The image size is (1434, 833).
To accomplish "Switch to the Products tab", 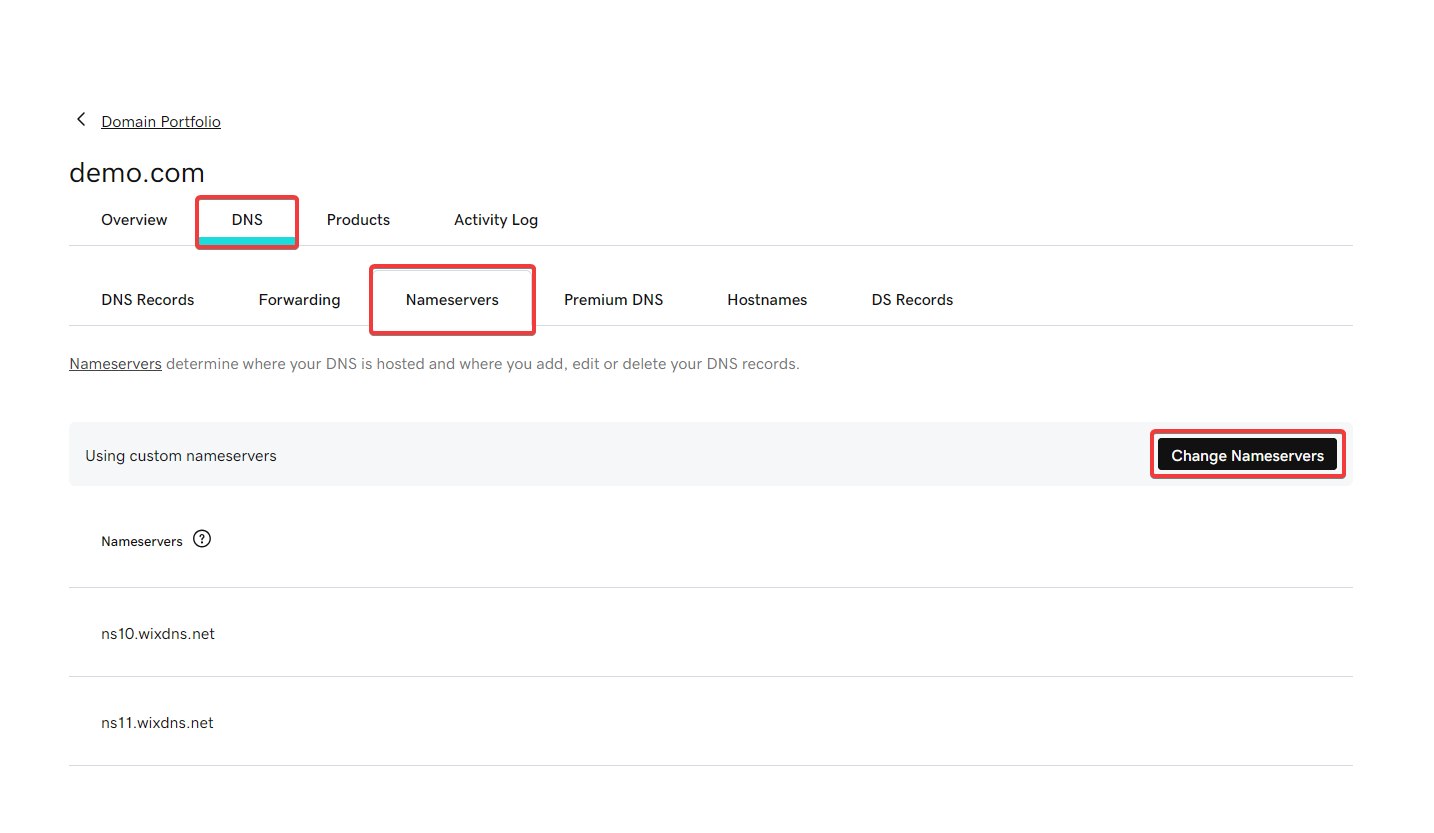I will [358, 220].
